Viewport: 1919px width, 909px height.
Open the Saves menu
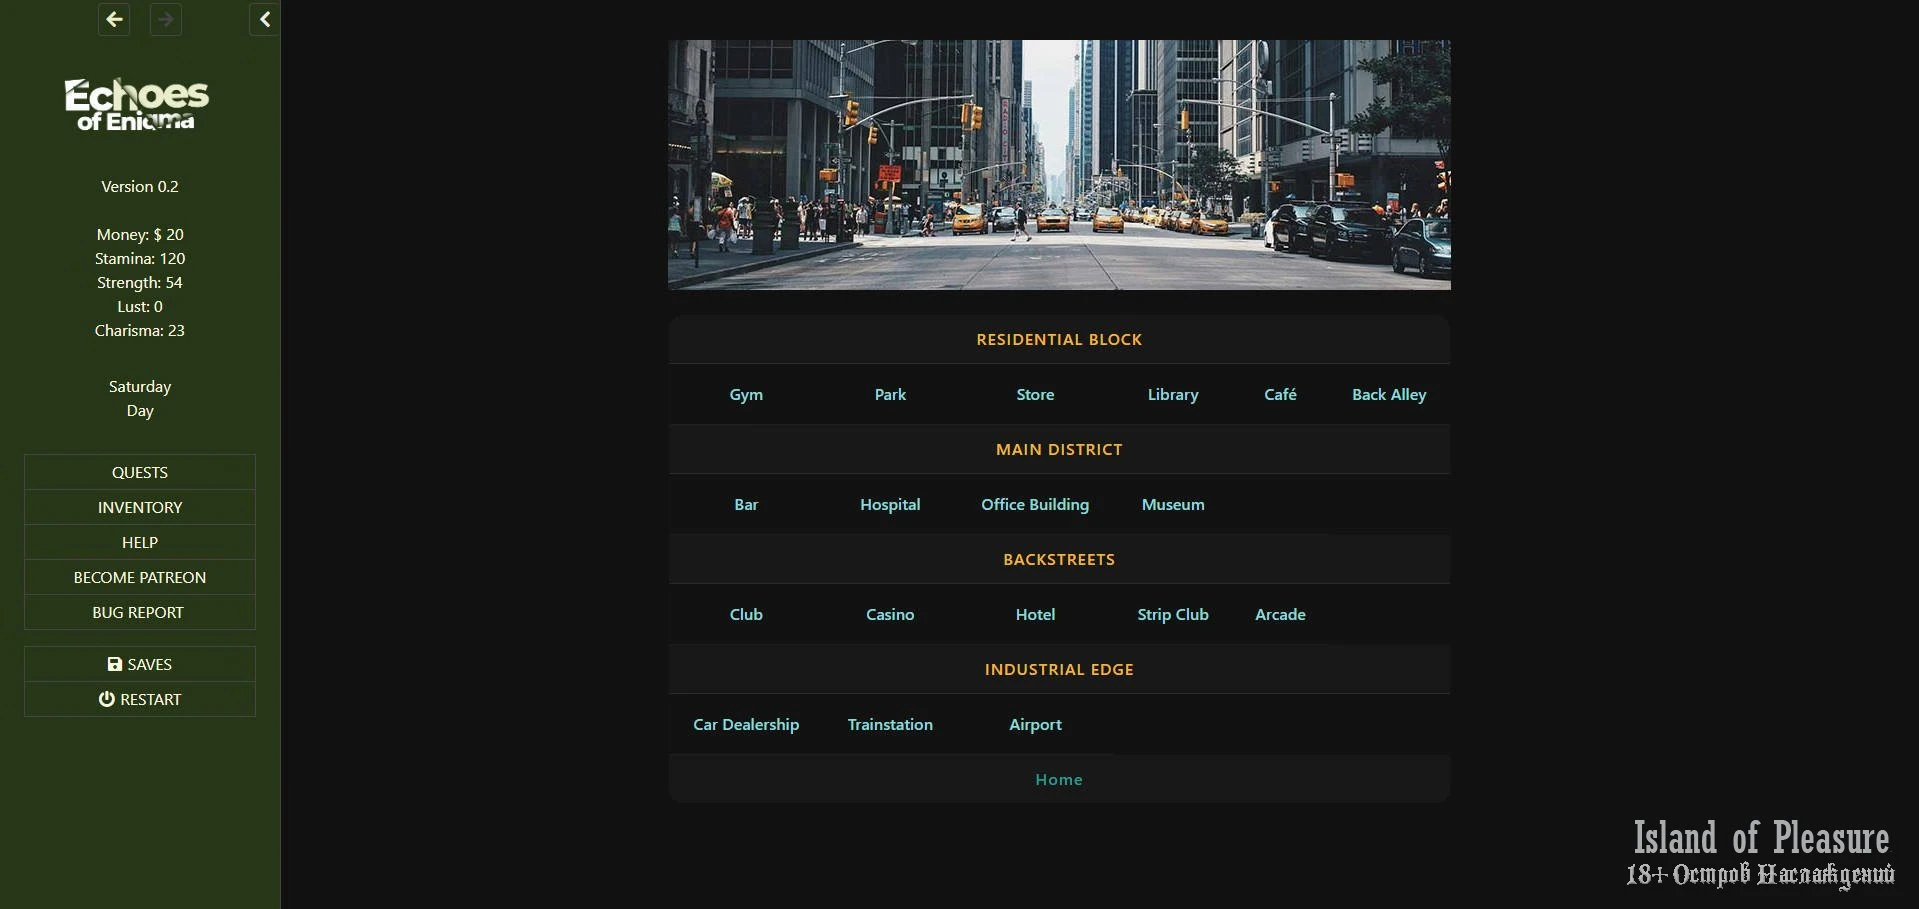pyautogui.click(x=140, y=664)
